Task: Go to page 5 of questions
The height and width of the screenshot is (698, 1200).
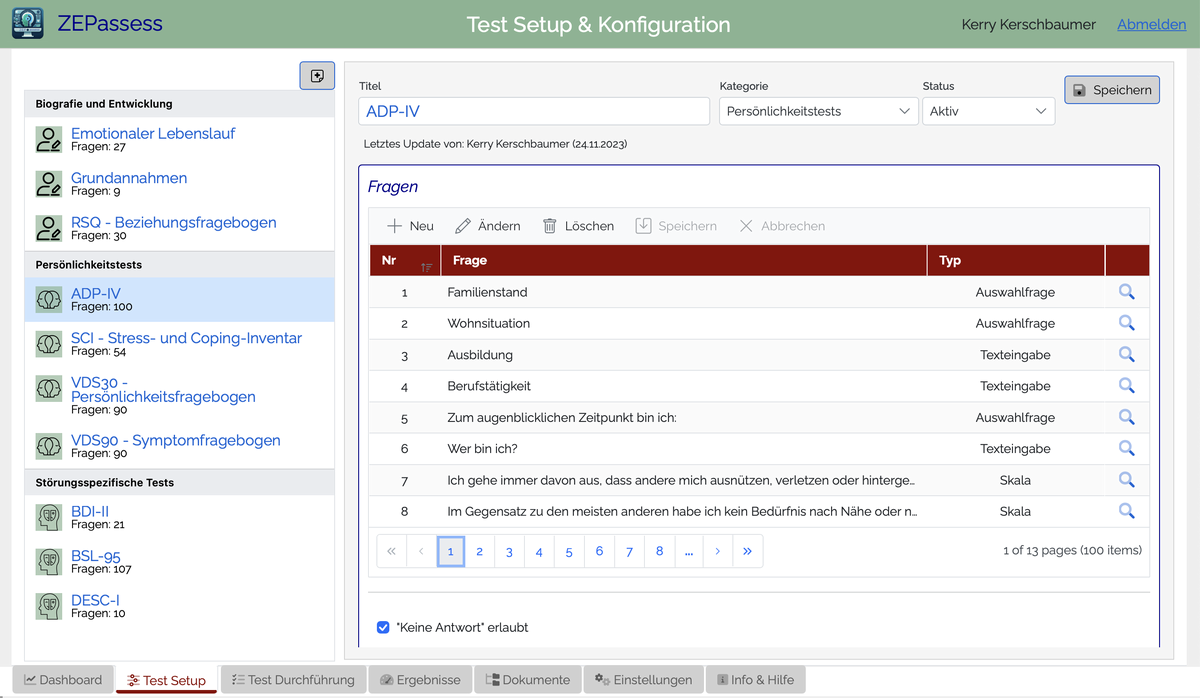Action: 569,551
